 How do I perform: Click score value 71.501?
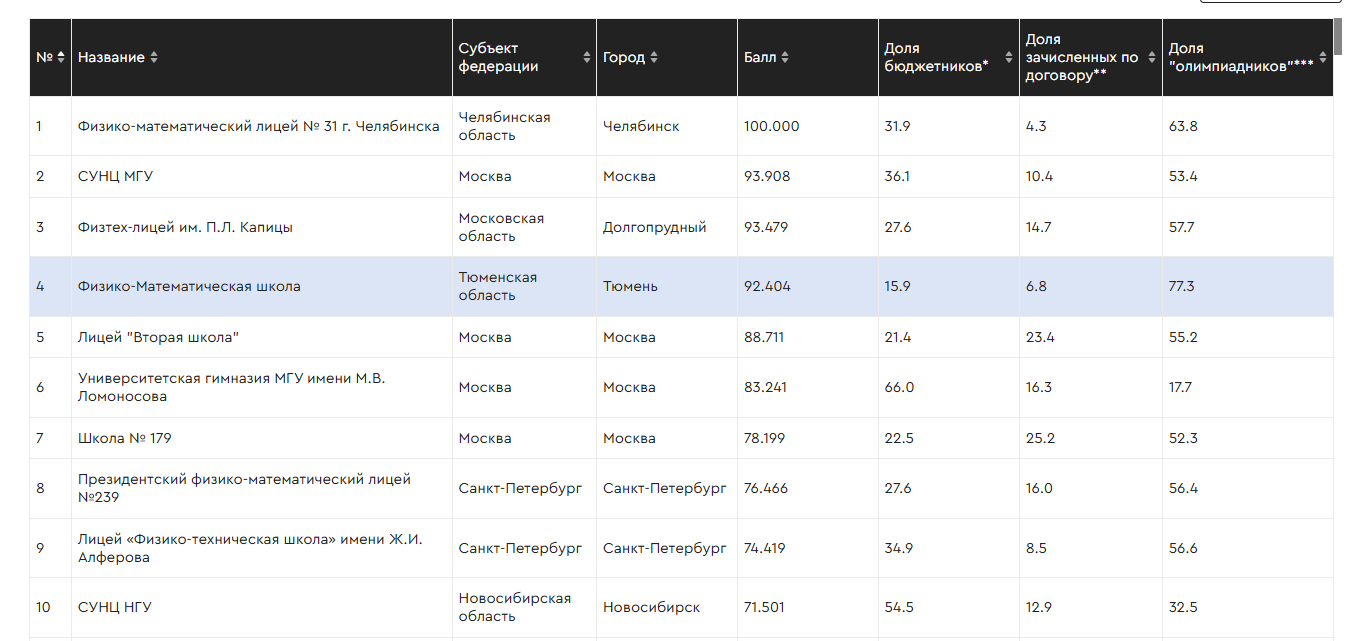pos(764,607)
